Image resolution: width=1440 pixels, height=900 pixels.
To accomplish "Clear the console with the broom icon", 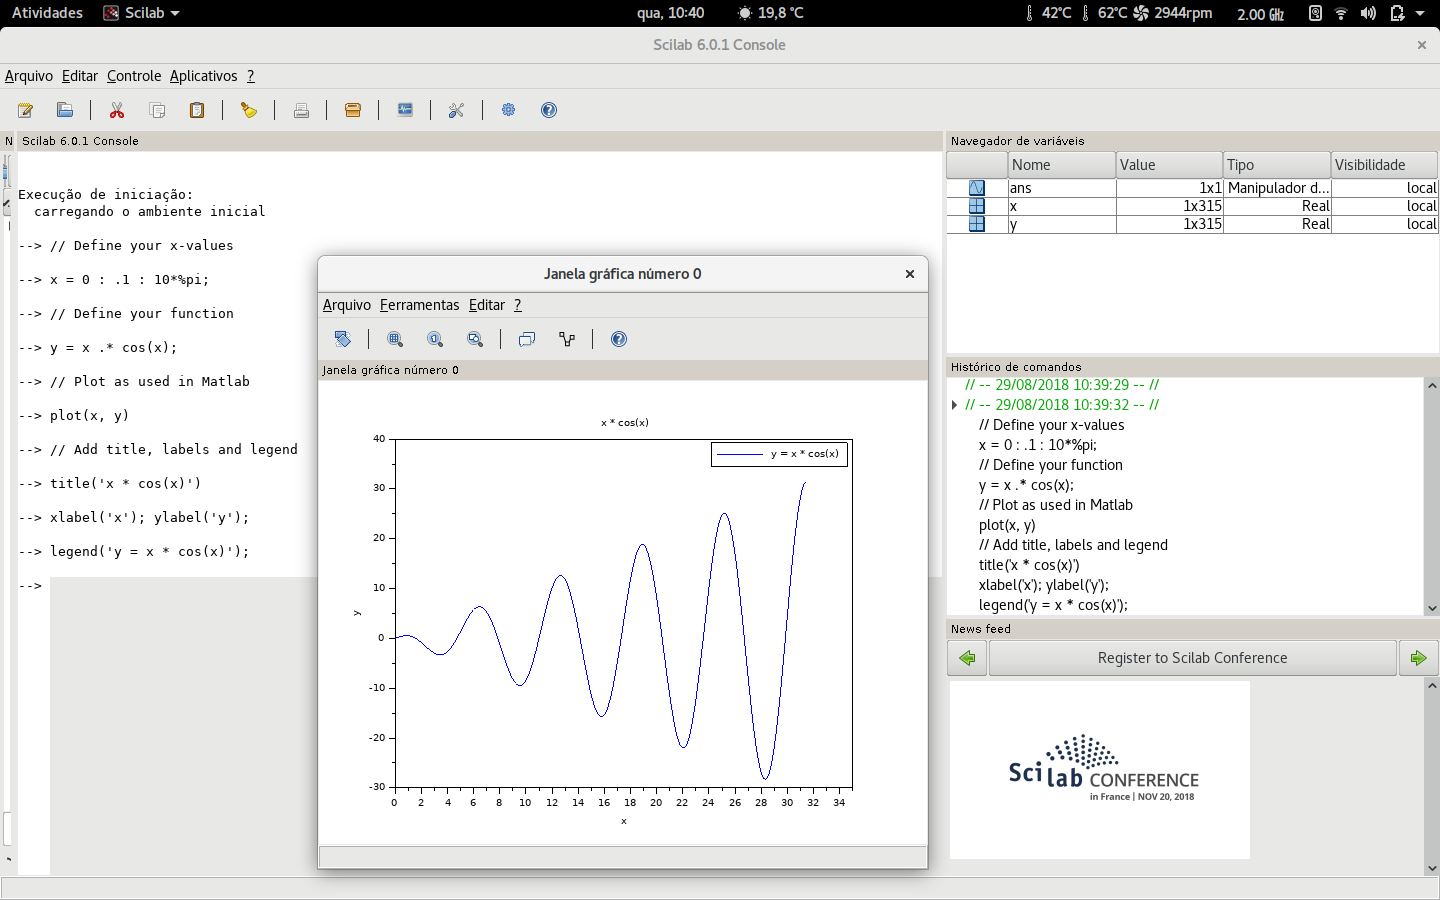I will pos(249,110).
